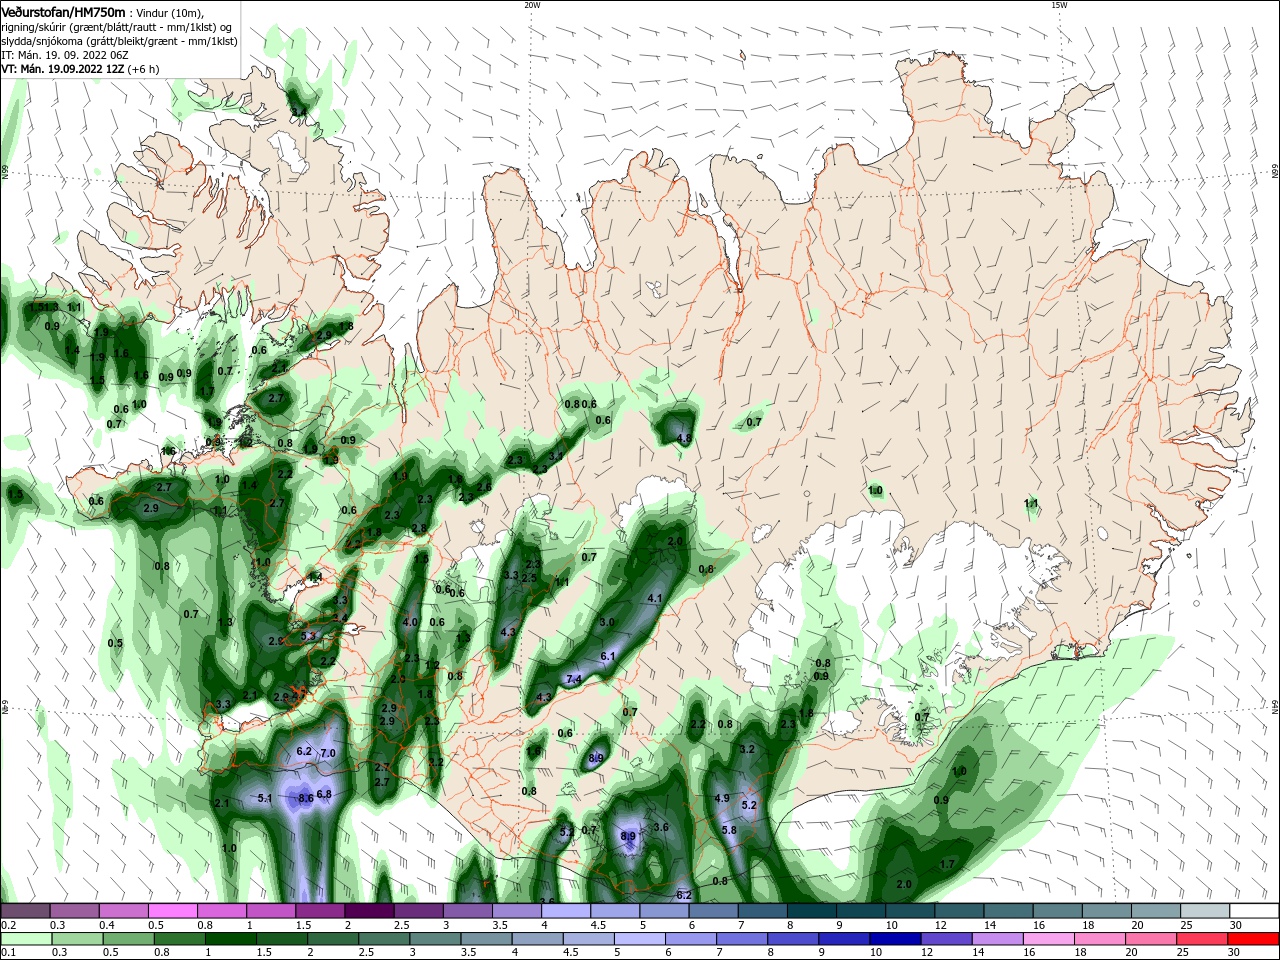Click the Veðurstofan/HM750m title text
The width and height of the screenshot is (1280, 960).
63,11
